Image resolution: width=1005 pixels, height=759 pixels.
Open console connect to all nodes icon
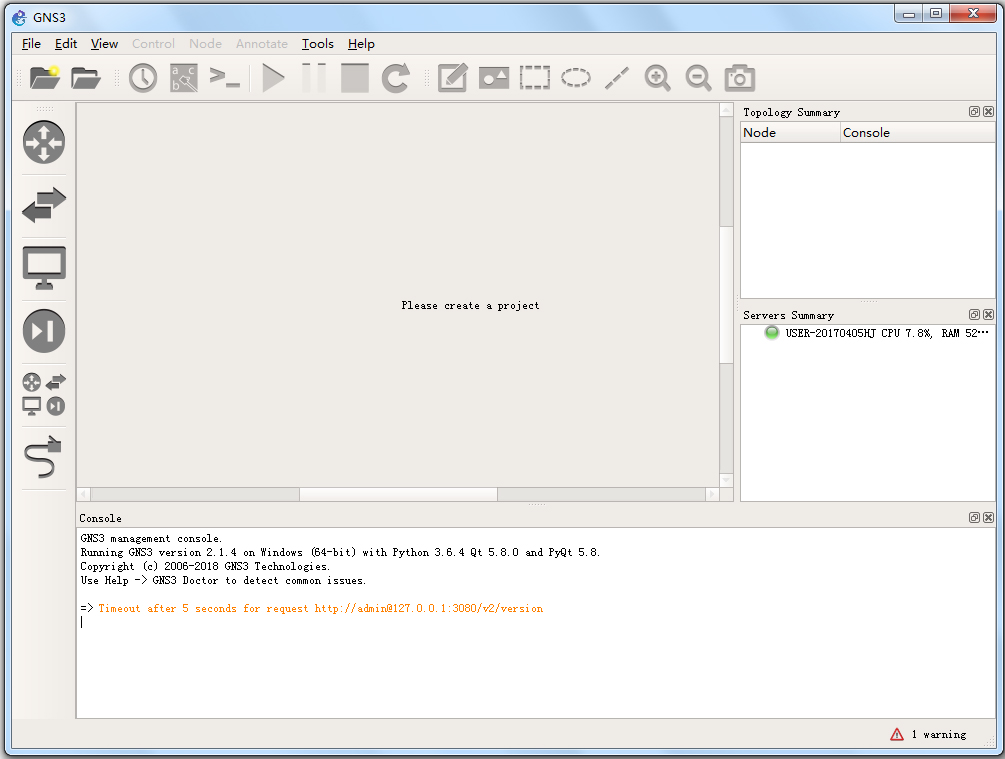225,78
